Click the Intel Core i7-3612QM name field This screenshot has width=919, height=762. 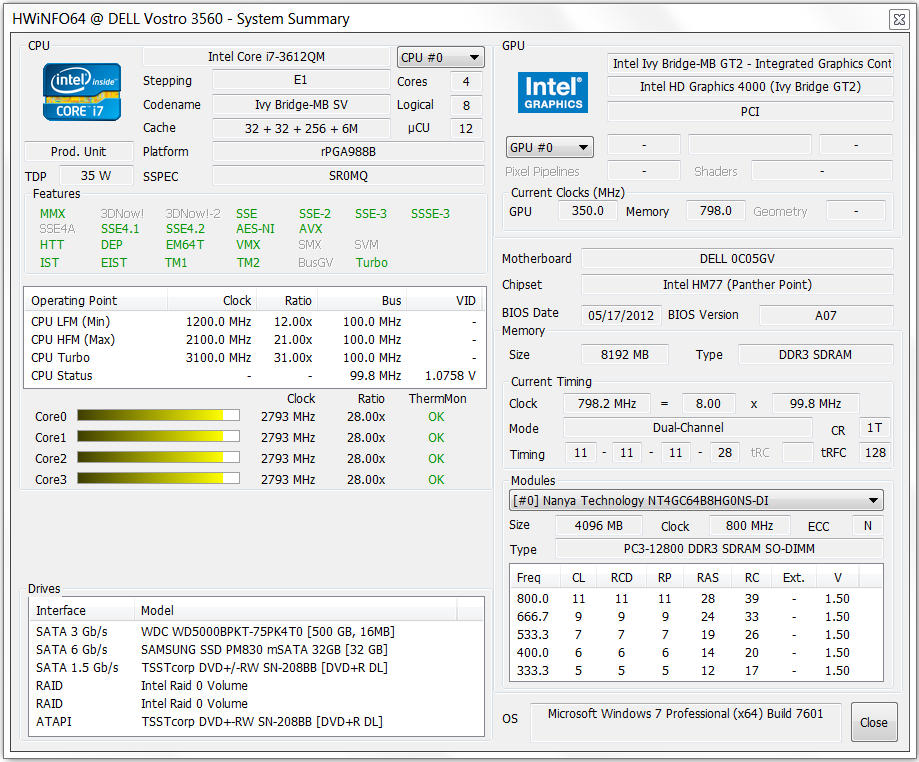coord(266,57)
